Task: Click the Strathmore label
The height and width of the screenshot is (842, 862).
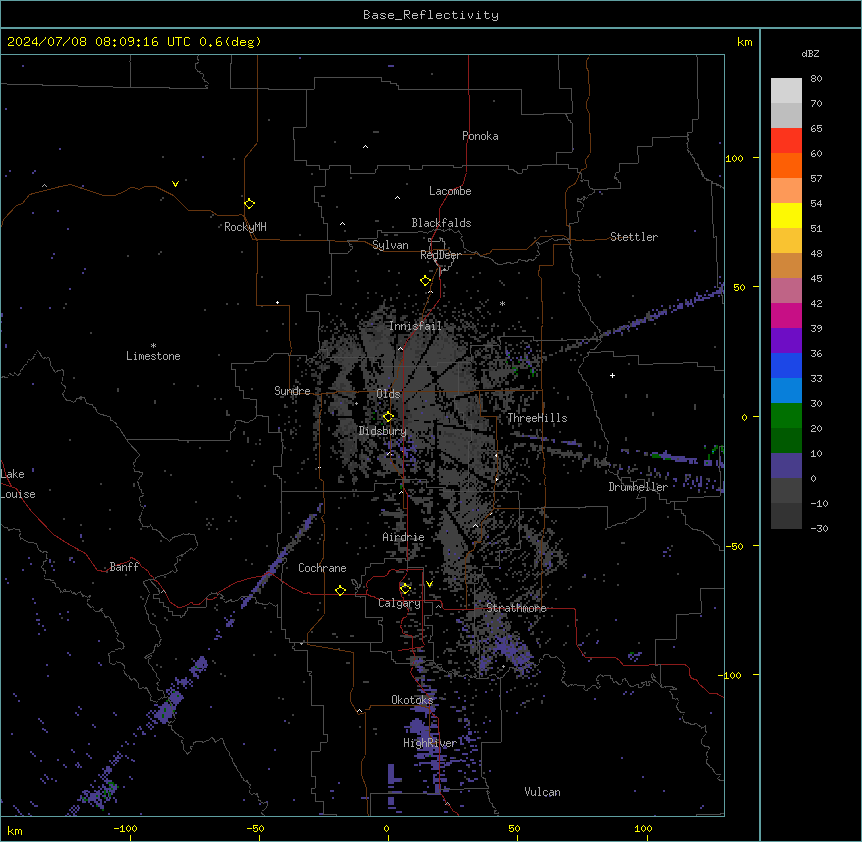Action: pyautogui.click(x=516, y=608)
